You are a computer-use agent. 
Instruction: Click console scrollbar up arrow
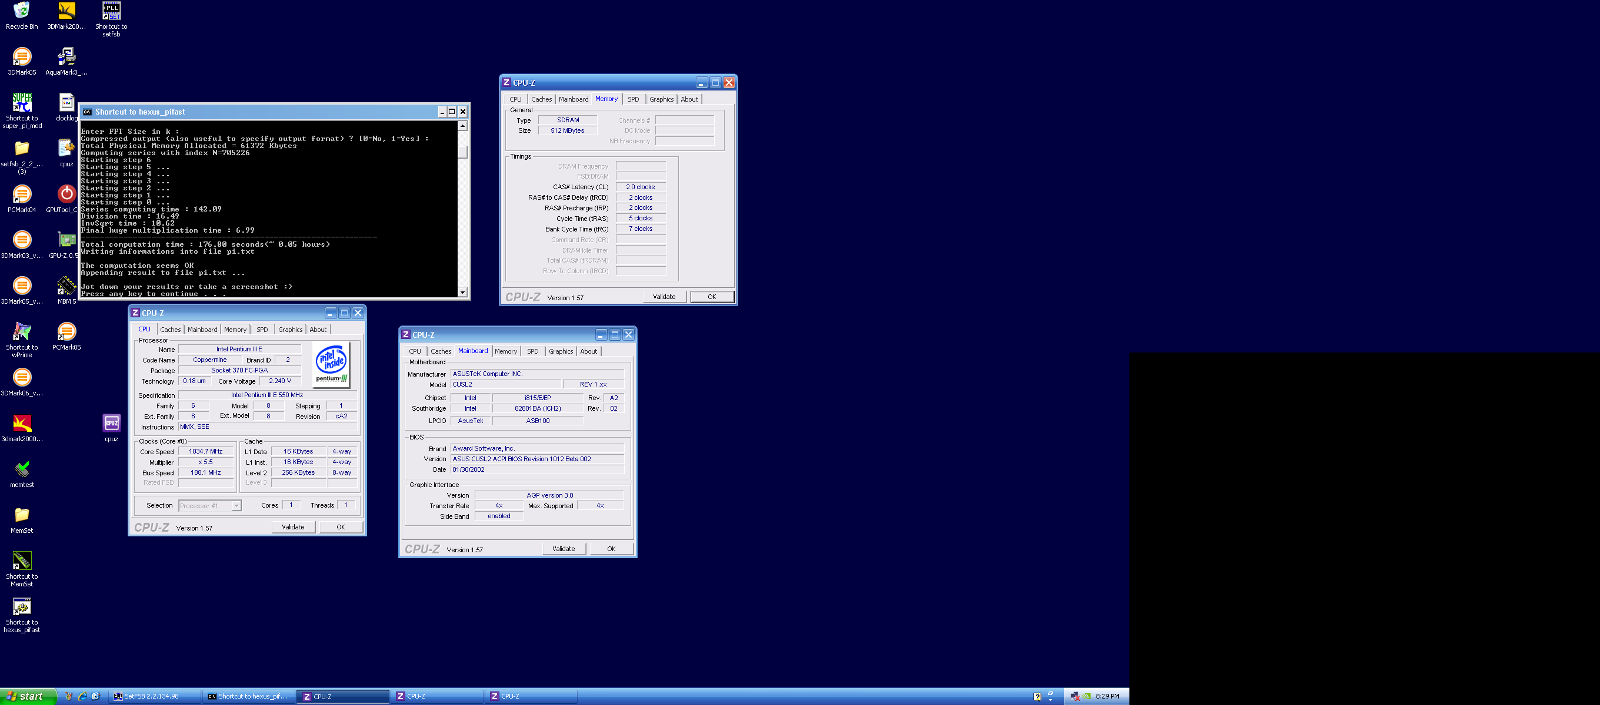(463, 124)
